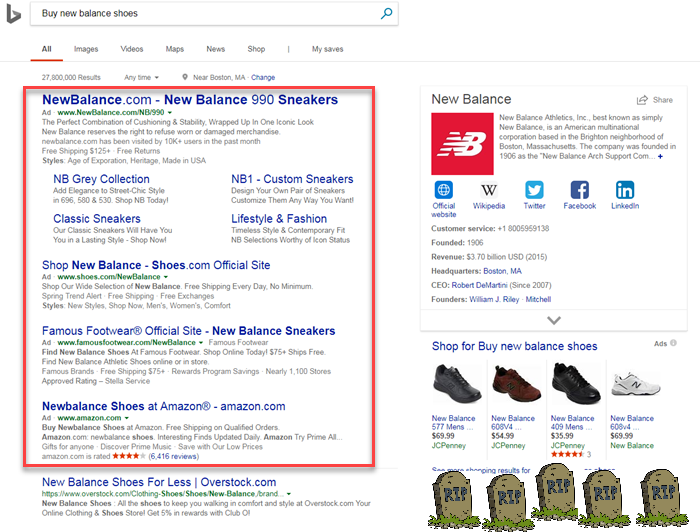Switch to the Shop tab

(256, 49)
